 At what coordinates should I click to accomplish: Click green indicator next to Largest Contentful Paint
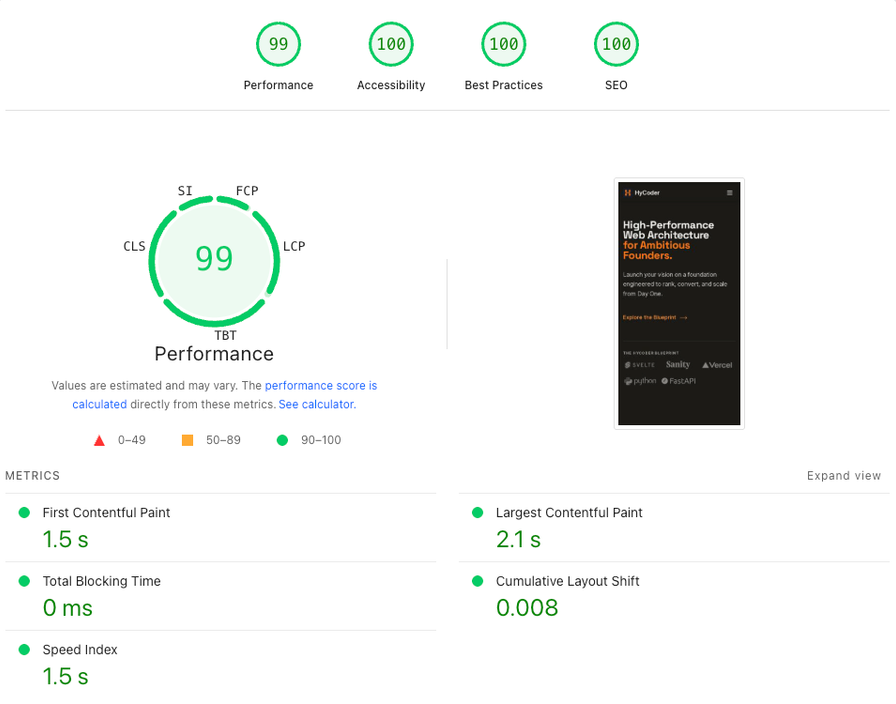click(x=477, y=512)
